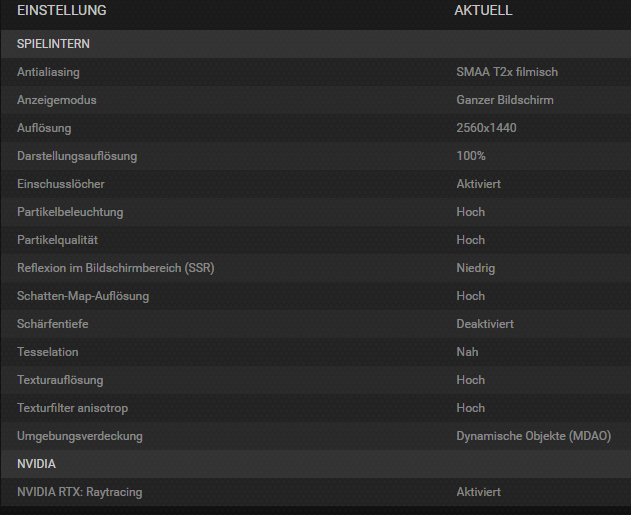The image size is (631, 515).
Task: Click the Partikelqualität Hoch value
Action: (470, 240)
